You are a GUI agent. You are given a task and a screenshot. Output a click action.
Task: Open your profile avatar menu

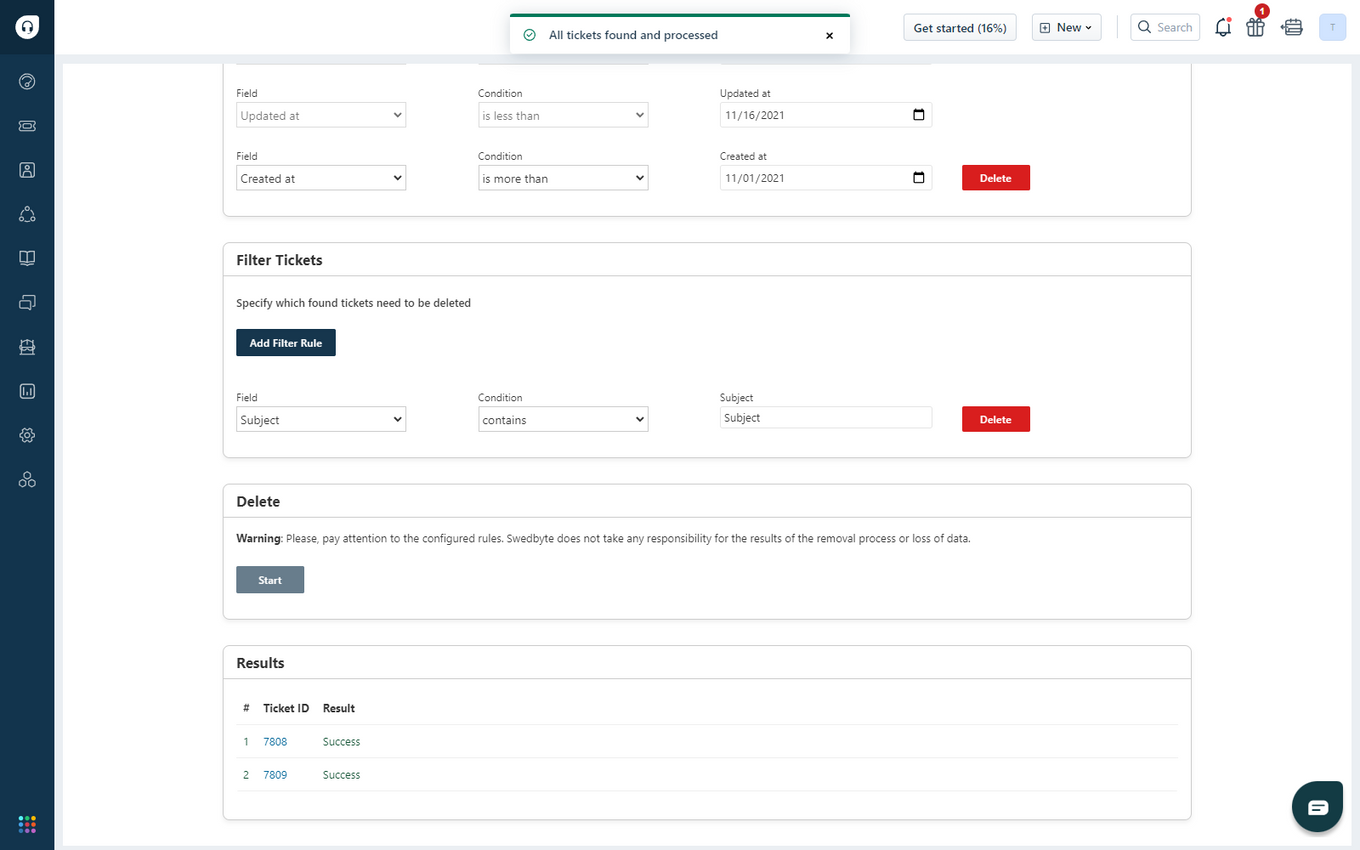click(1332, 27)
